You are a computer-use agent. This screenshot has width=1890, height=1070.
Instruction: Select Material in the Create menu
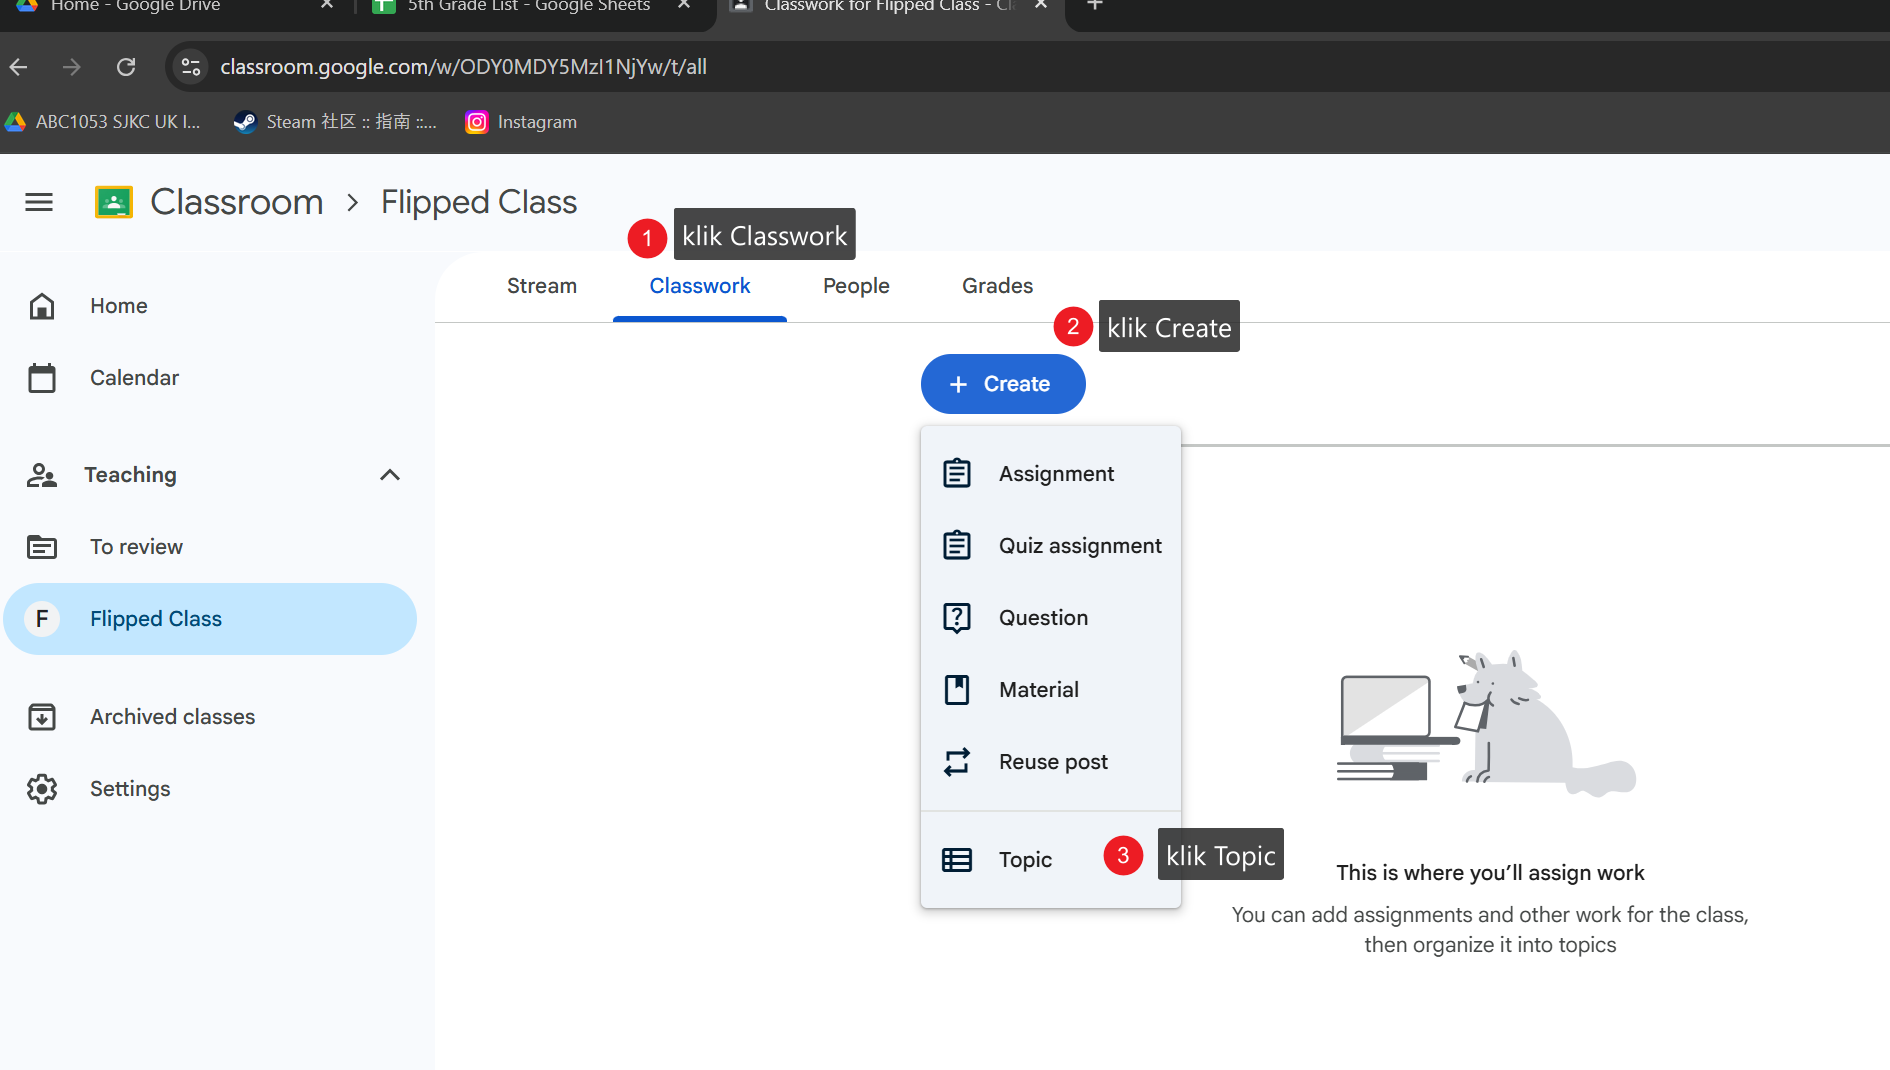(1051, 690)
